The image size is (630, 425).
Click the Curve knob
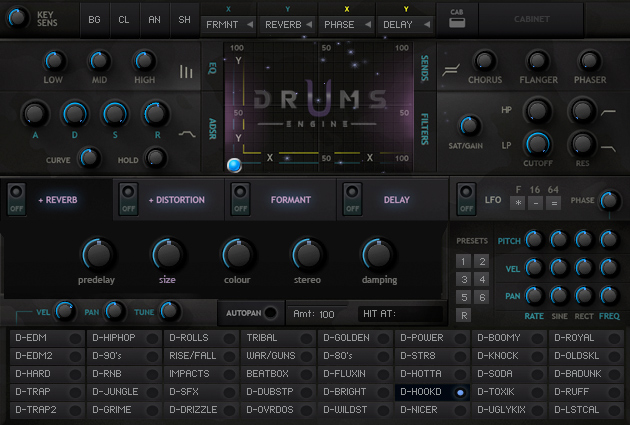tap(89, 157)
